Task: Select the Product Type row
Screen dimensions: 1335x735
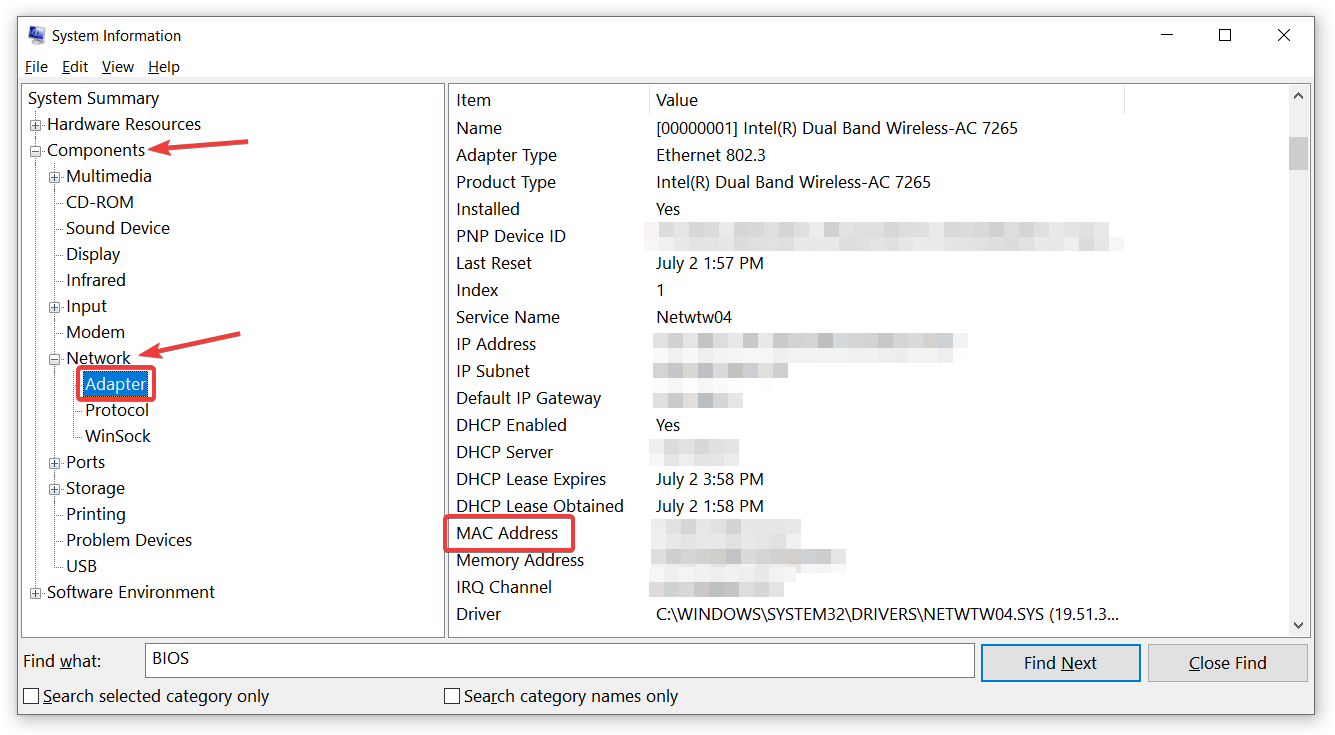Action: coord(868,182)
